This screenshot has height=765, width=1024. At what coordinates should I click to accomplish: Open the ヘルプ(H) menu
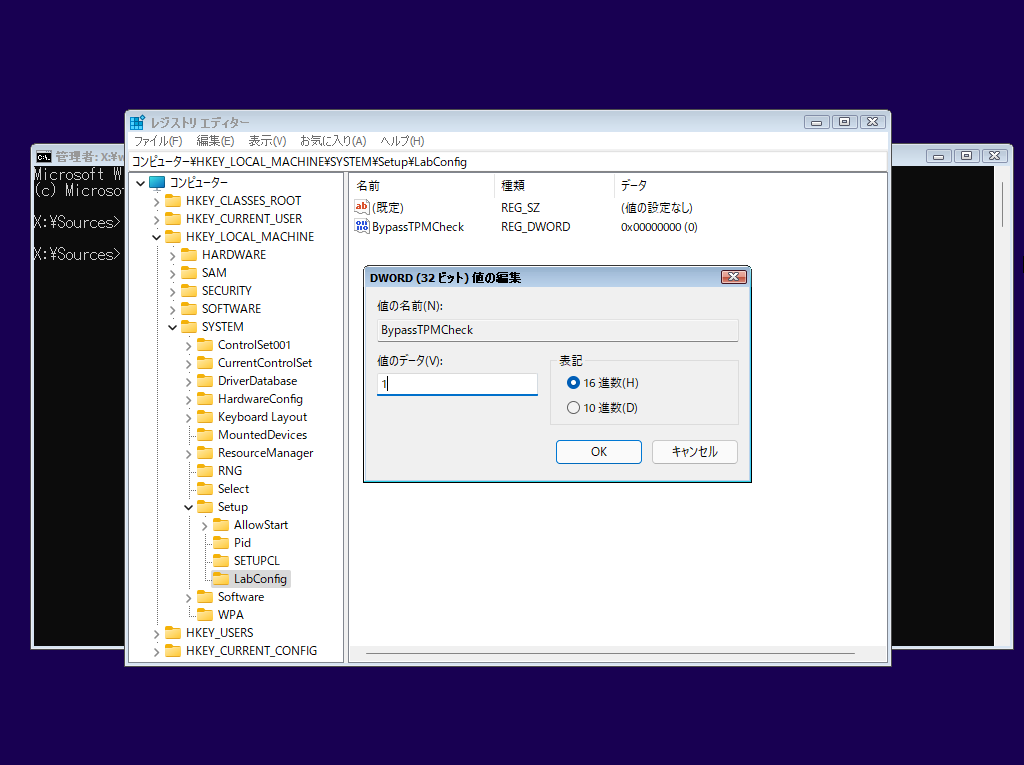point(402,141)
